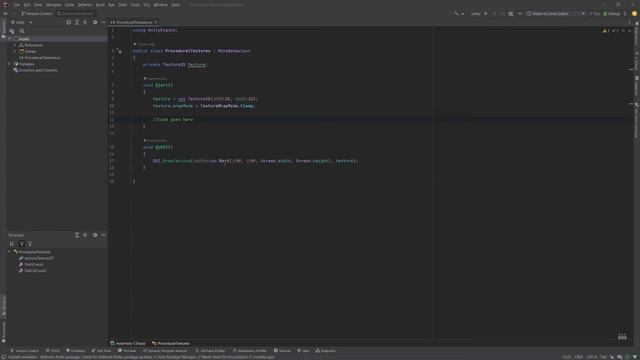Click the Run button

595,13
